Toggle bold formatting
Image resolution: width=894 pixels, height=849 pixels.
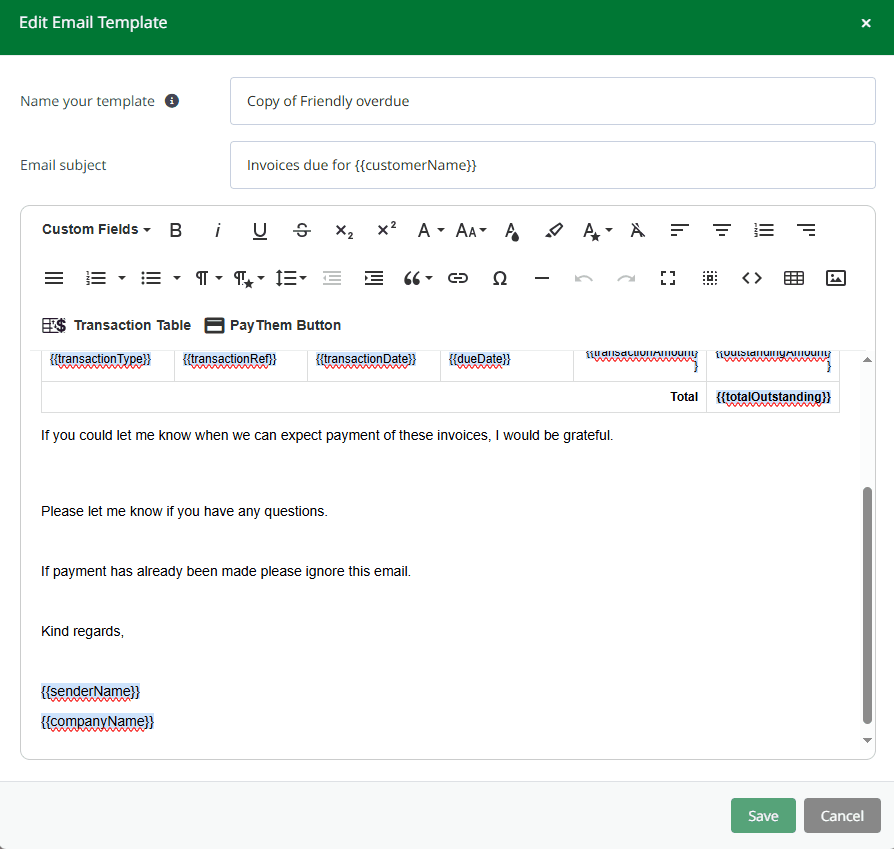[176, 230]
